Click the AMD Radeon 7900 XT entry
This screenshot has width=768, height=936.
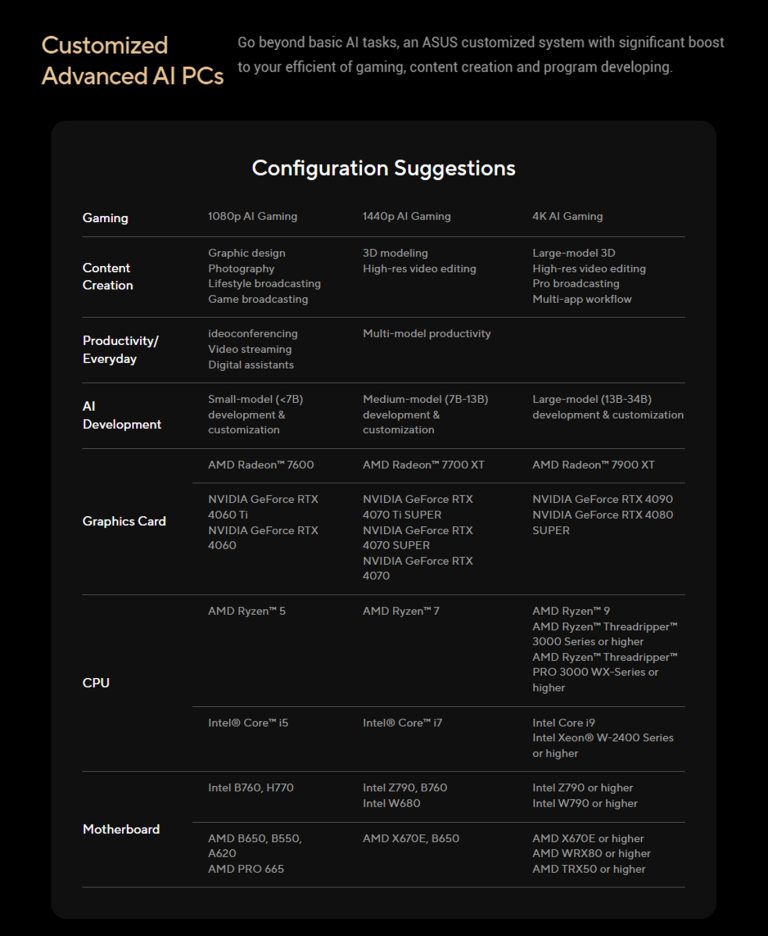[593, 464]
